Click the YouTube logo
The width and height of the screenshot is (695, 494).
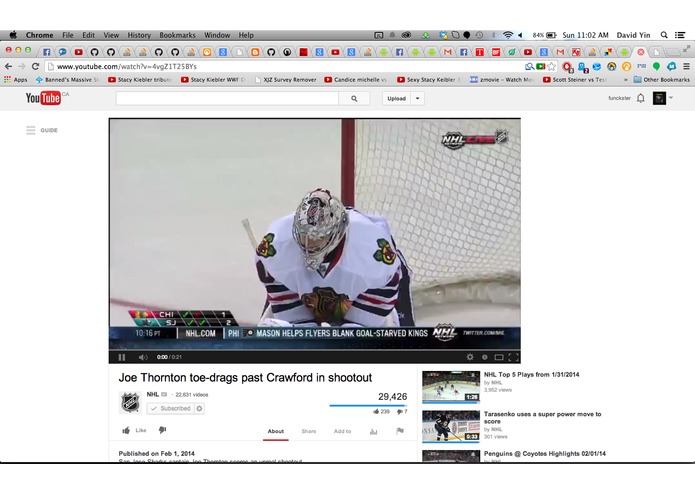tap(43, 98)
